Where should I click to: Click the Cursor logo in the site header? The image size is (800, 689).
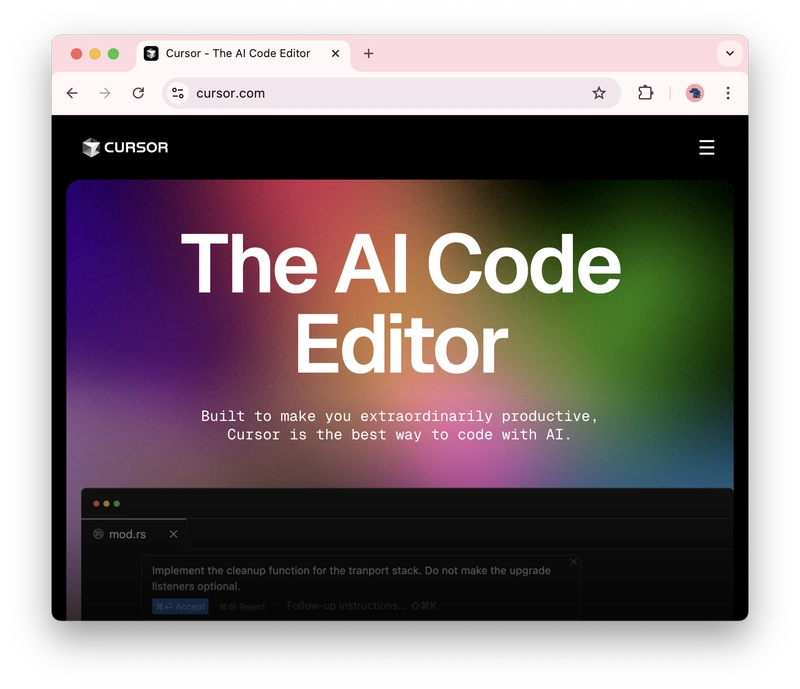coord(125,147)
